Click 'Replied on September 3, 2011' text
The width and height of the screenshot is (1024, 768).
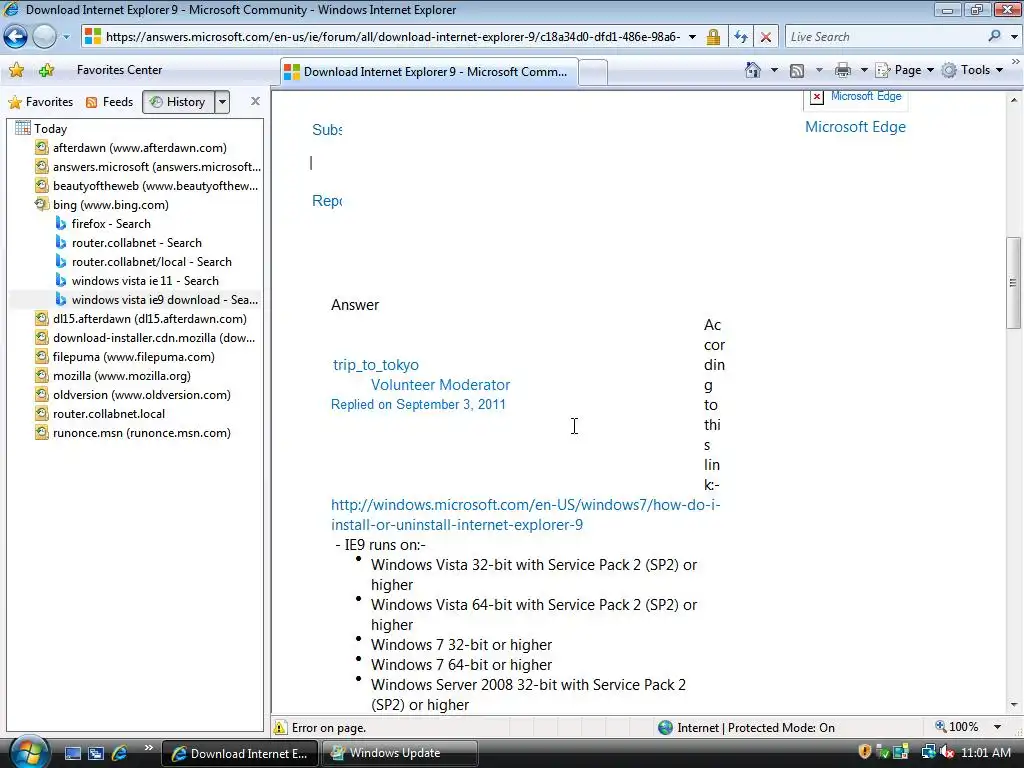coord(418,404)
